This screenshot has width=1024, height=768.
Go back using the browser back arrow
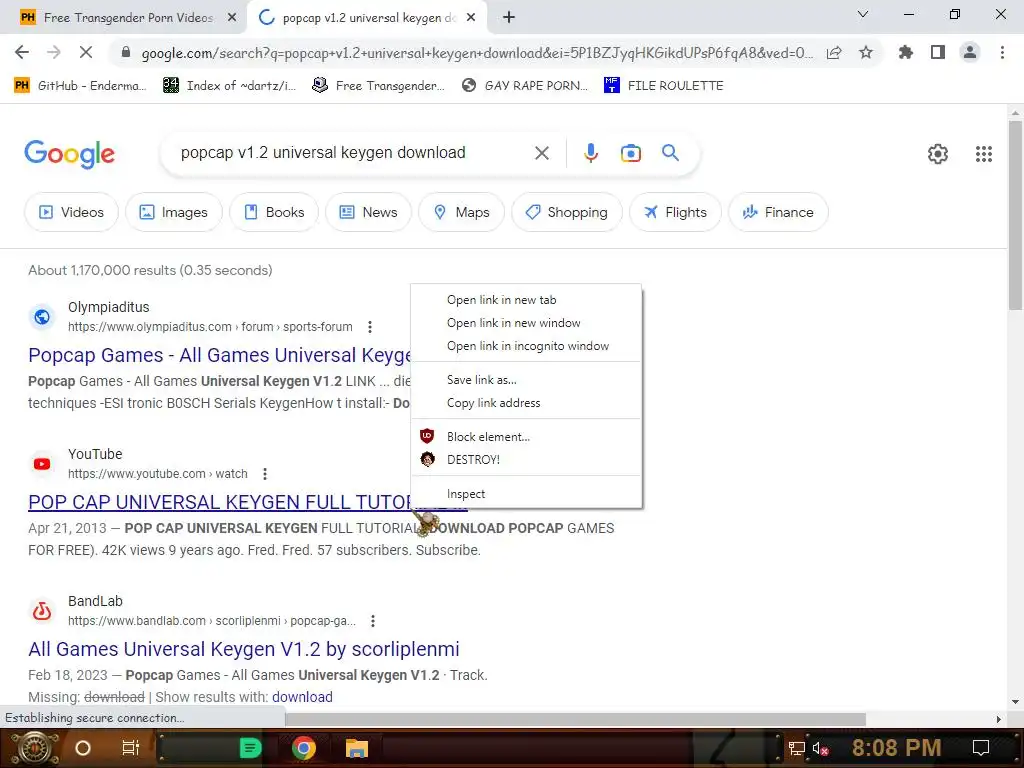coord(22,52)
